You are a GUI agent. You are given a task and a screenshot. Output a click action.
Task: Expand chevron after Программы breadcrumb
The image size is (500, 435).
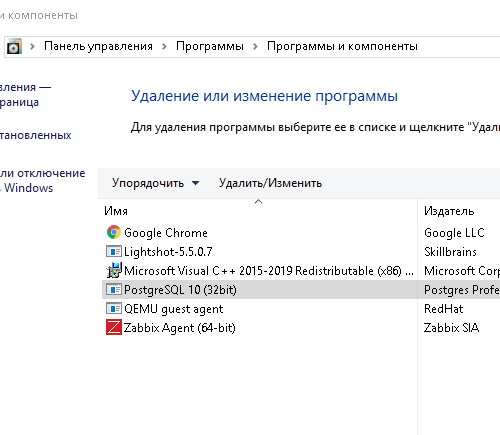pos(255,46)
